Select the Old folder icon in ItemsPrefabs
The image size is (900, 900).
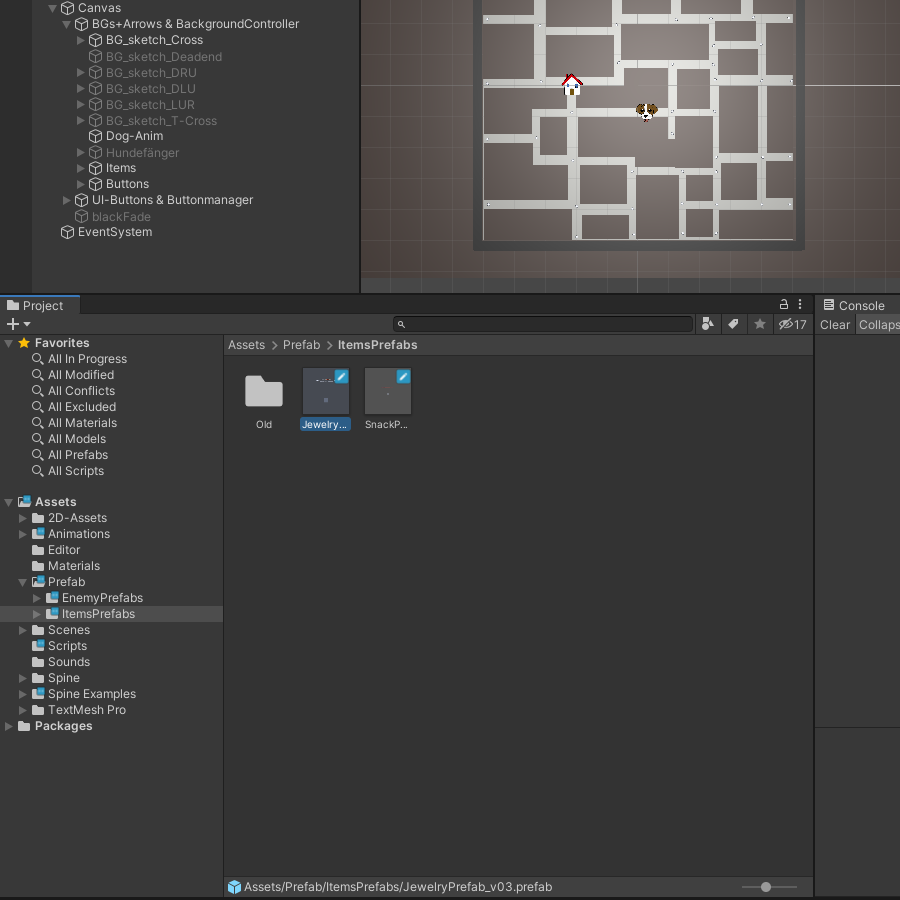(x=264, y=392)
